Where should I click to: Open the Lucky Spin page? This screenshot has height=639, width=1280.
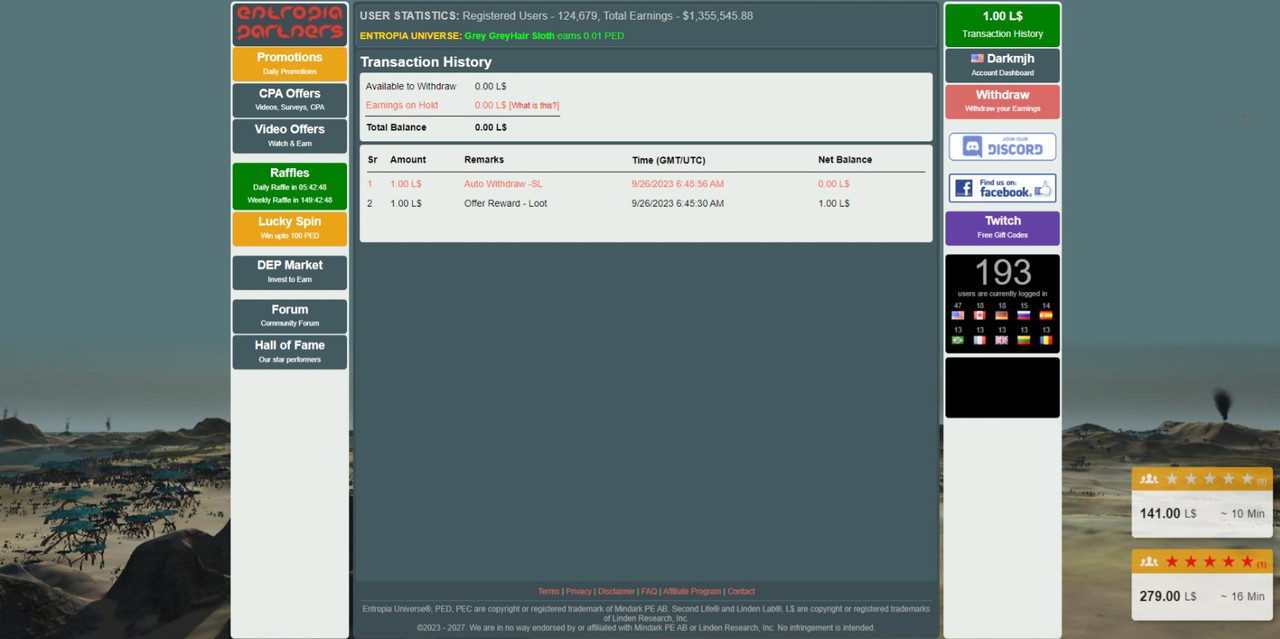click(290, 228)
